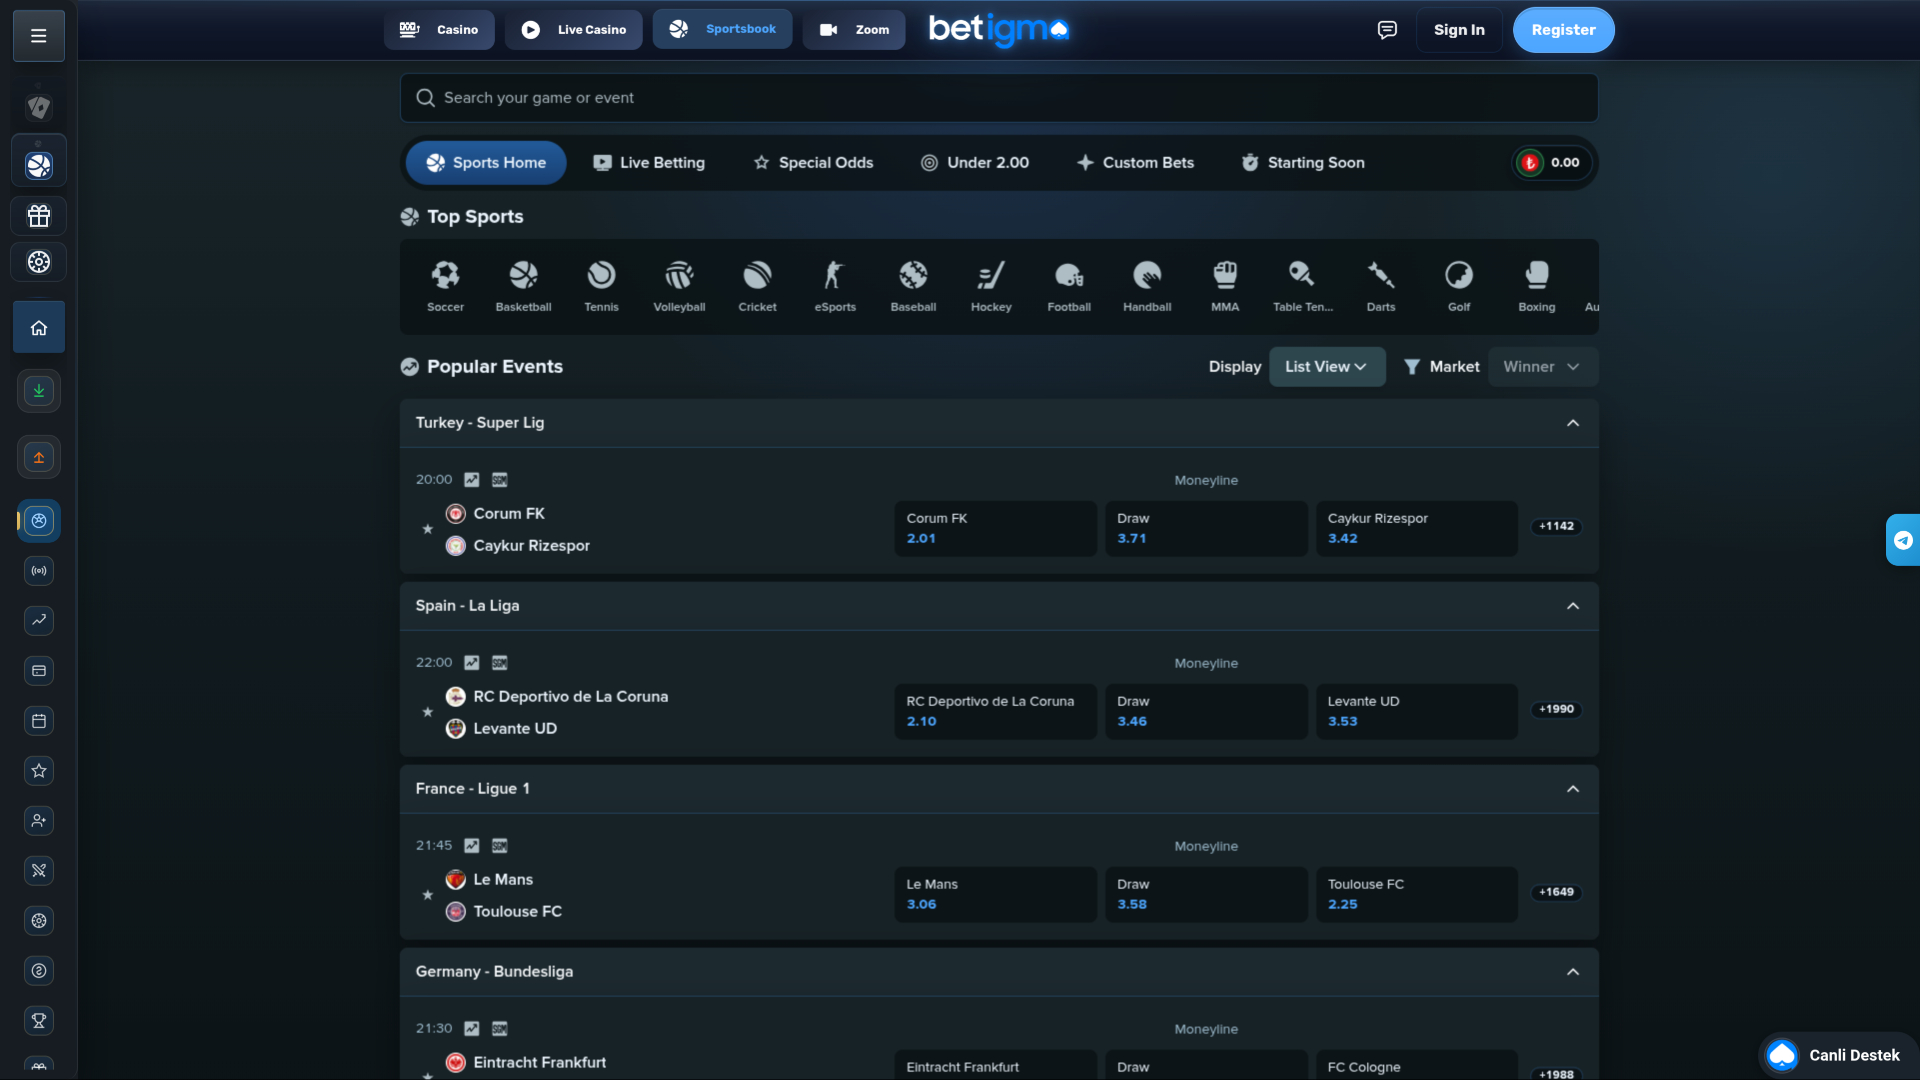Collapse the France - Ligue 1 section

(x=1573, y=789)
